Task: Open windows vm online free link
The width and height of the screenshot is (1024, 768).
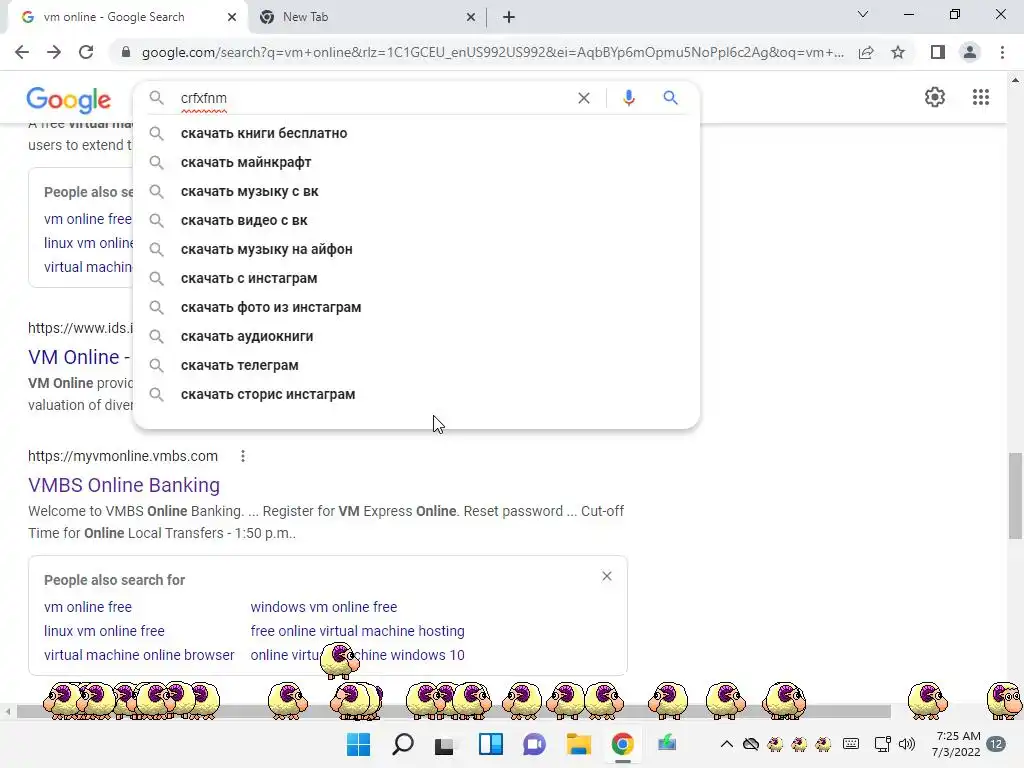Action: tap(324, 607)
